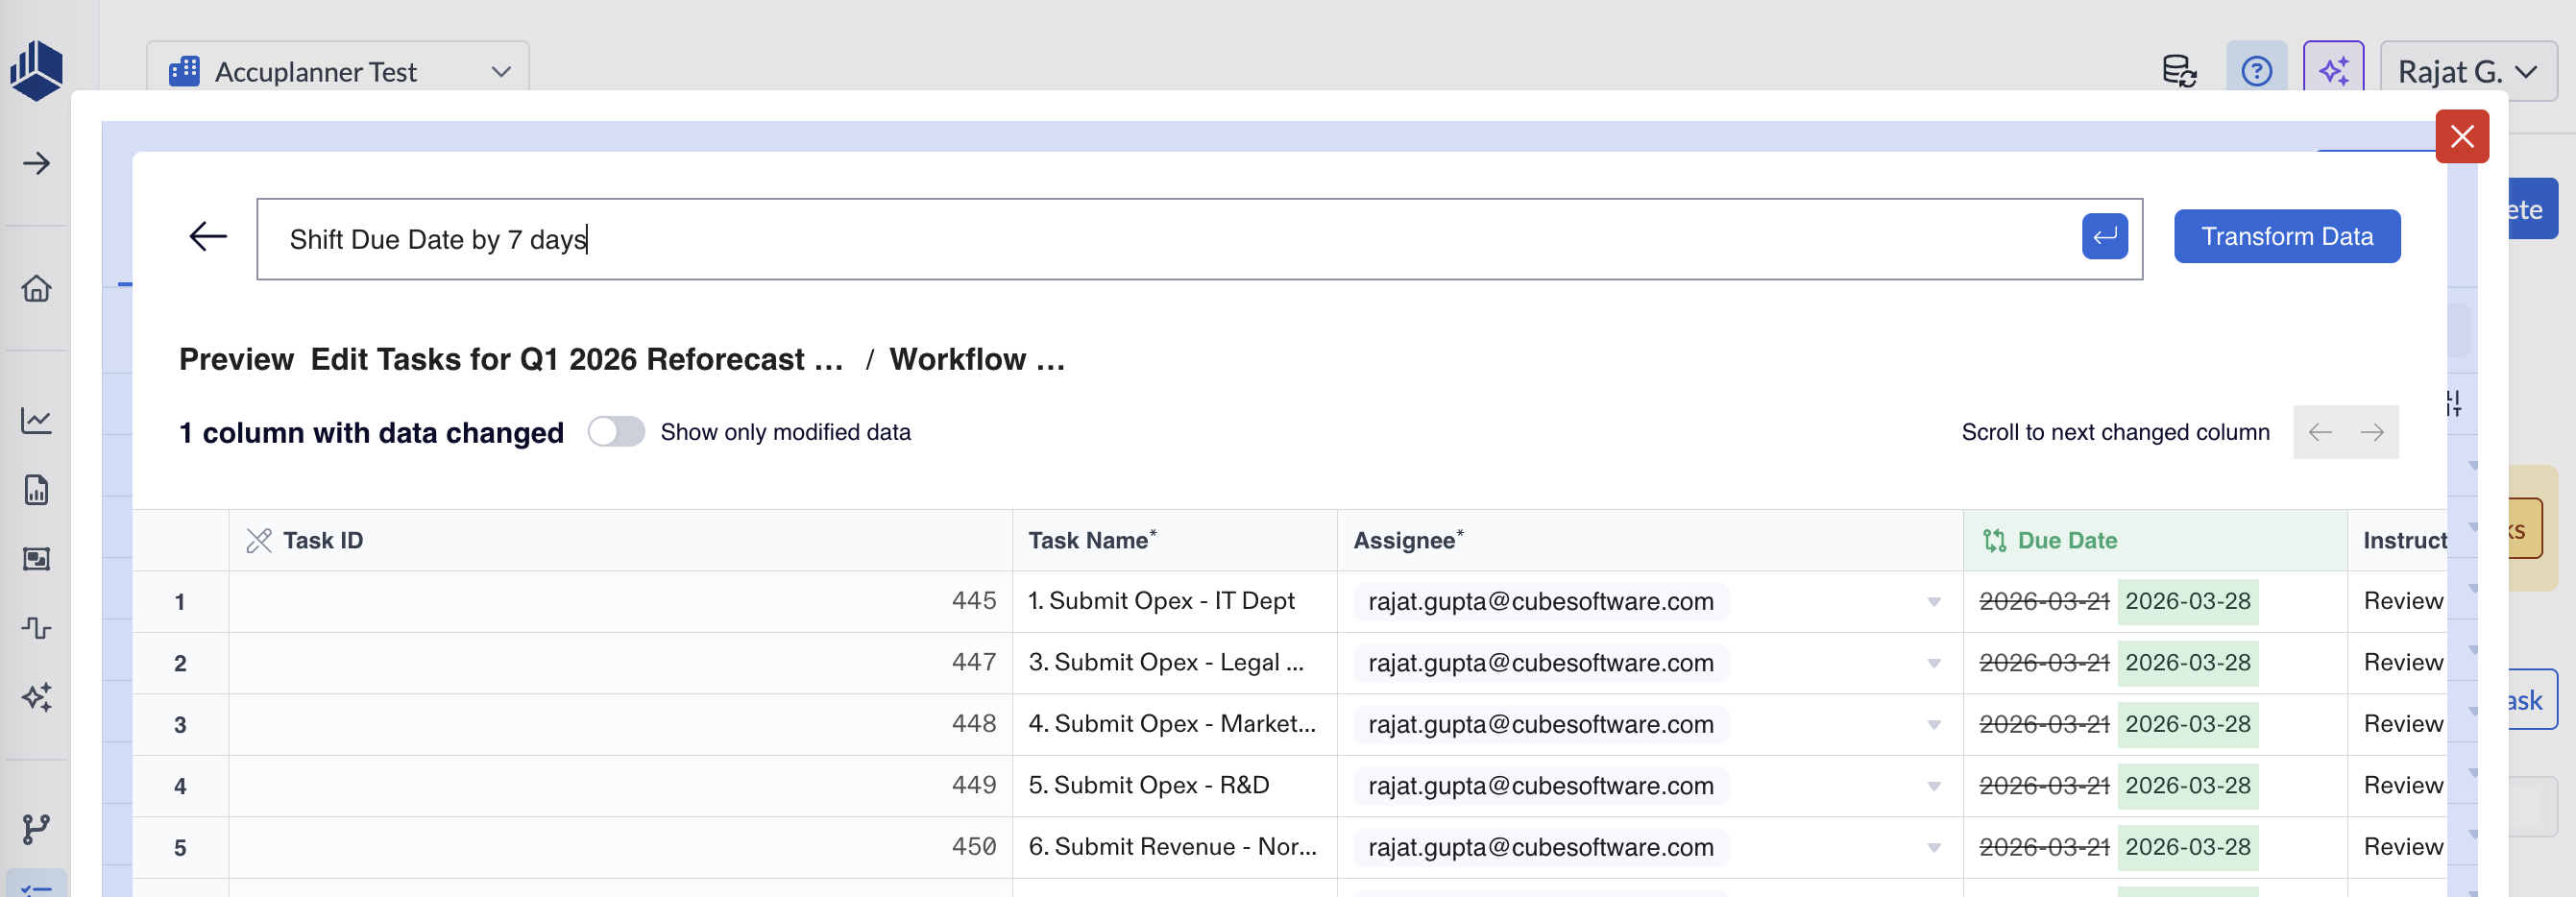Click the Due Date column header
2576x897 pixels.
pos(2066,541)
